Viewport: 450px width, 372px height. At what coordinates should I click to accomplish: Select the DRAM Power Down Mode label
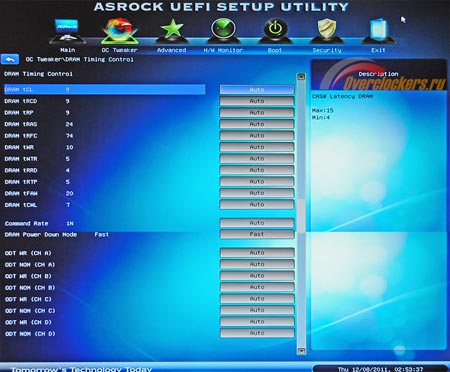(41, 235)
